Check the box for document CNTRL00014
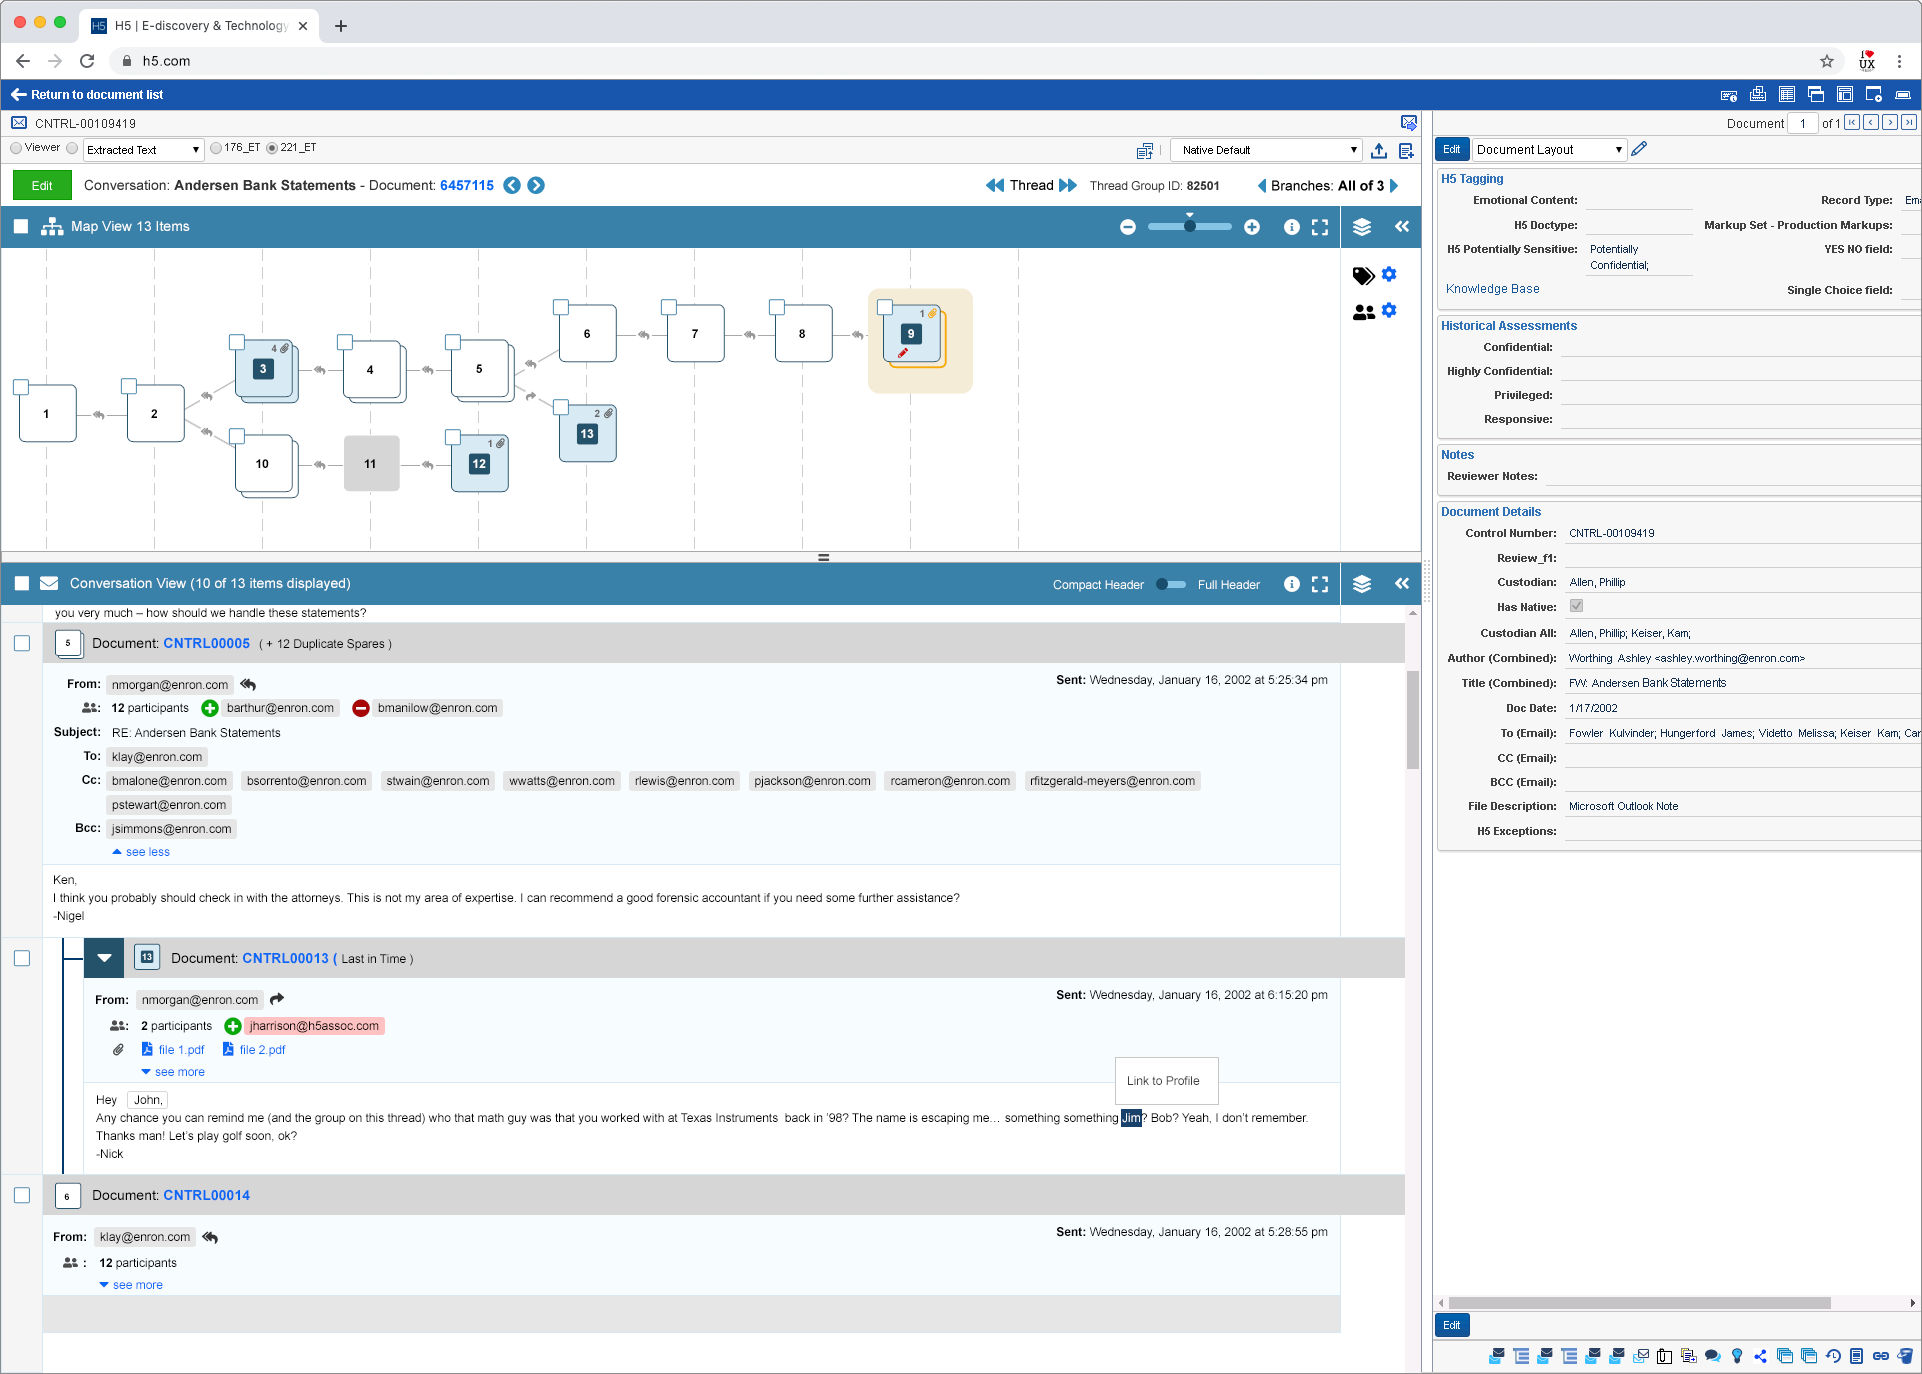Screen dimensions: 1922x1374 pos(22,1195)
